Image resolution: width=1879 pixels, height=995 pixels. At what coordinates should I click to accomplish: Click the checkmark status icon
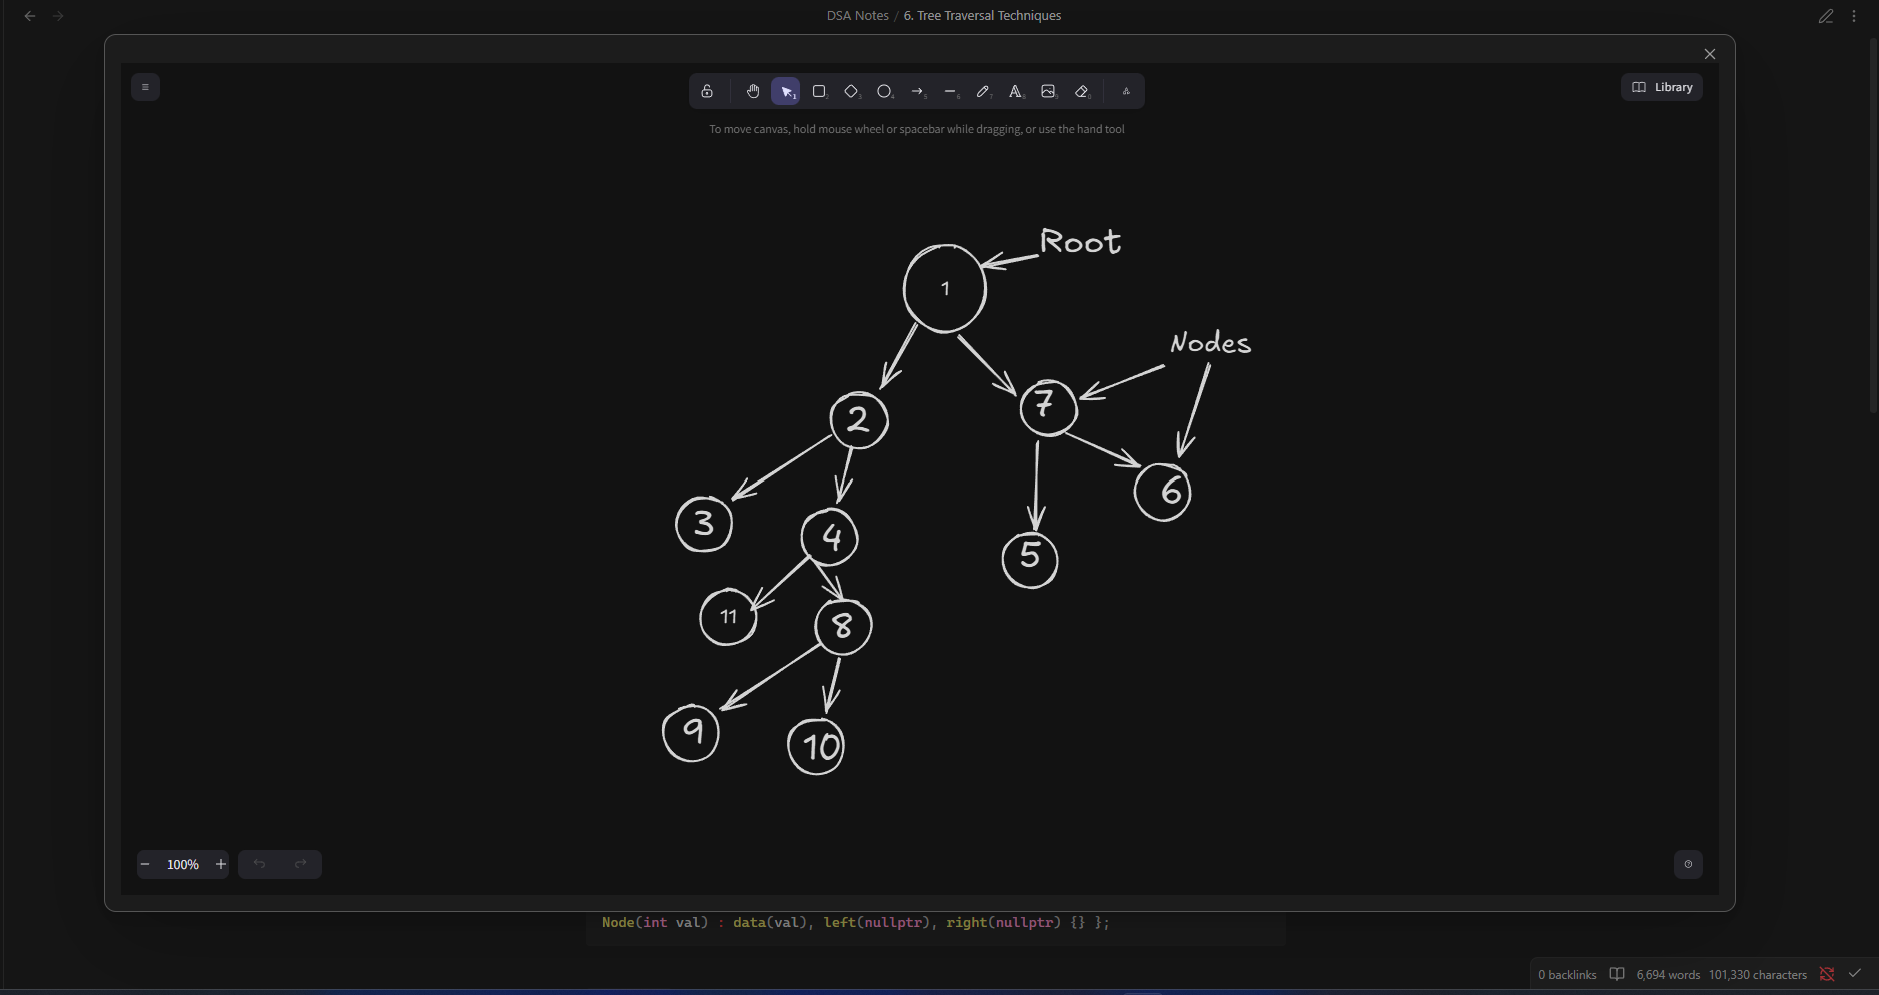1855,974
